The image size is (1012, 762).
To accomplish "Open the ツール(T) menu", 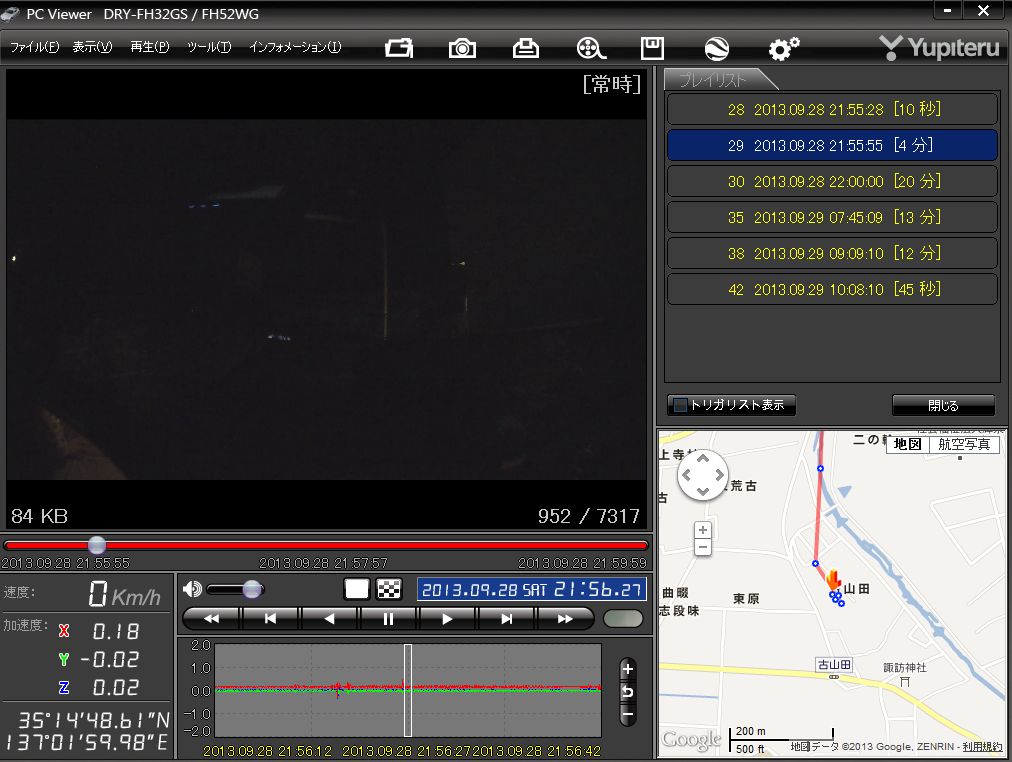I will pos(209,47).
